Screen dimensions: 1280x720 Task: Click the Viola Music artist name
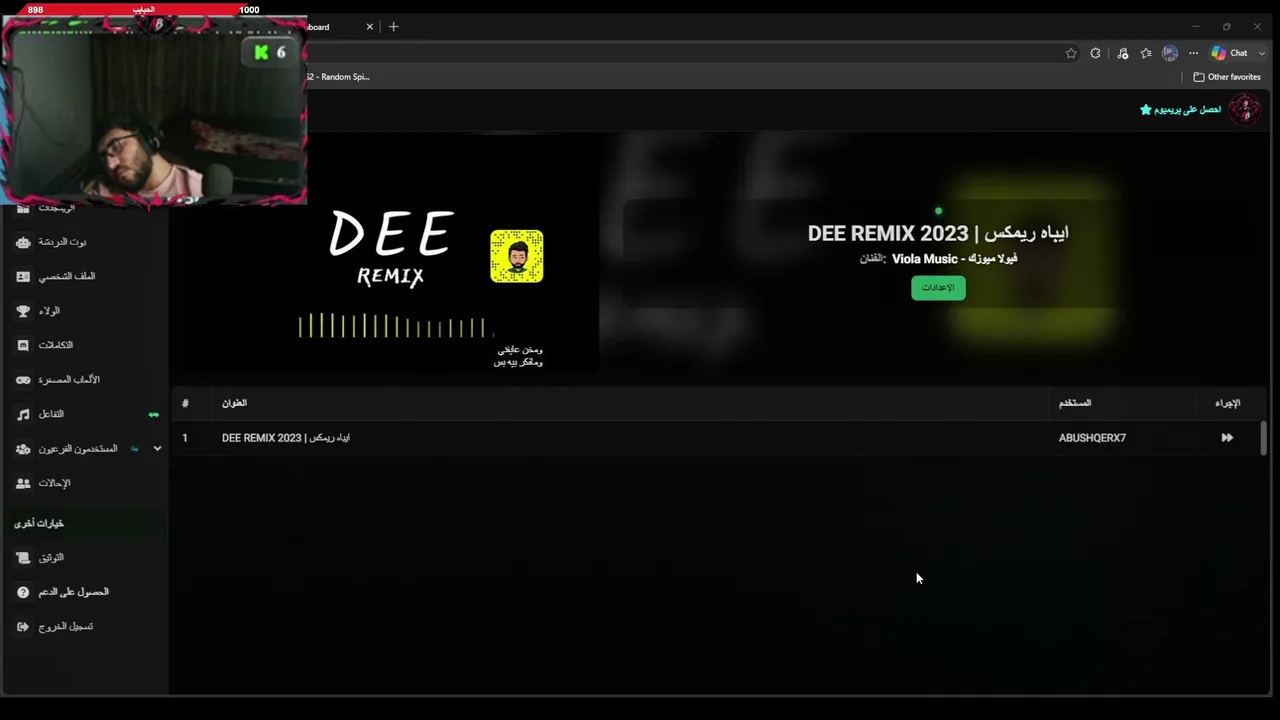(954, 259)
